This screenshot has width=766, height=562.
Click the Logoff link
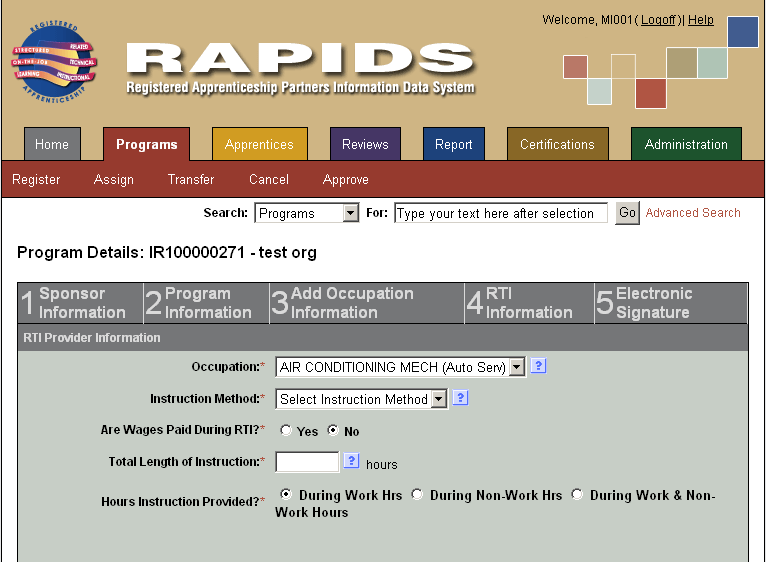pos(658,20)
